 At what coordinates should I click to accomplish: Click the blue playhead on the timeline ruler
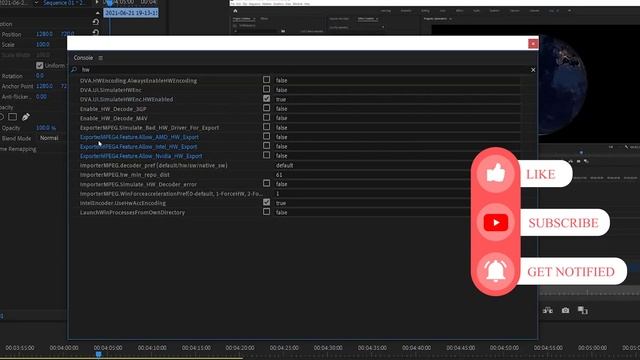[98, 354]
